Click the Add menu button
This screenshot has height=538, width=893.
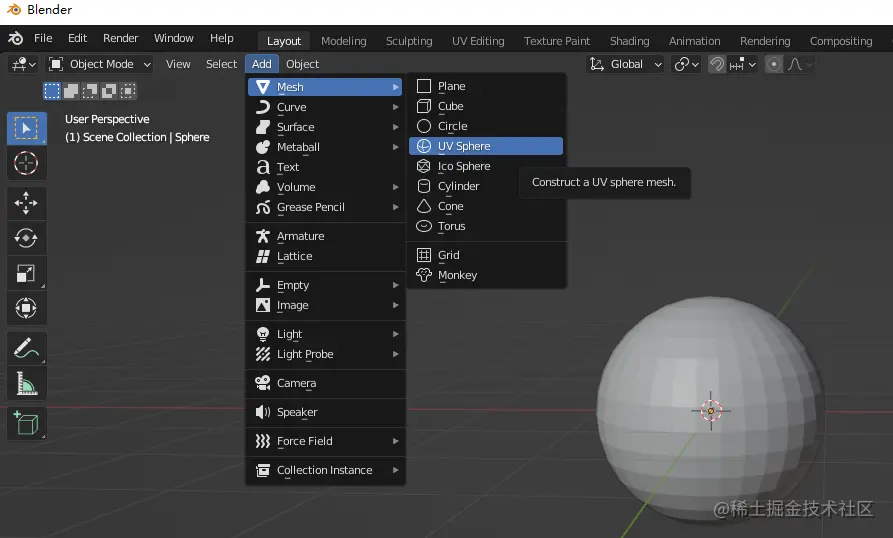262,64
